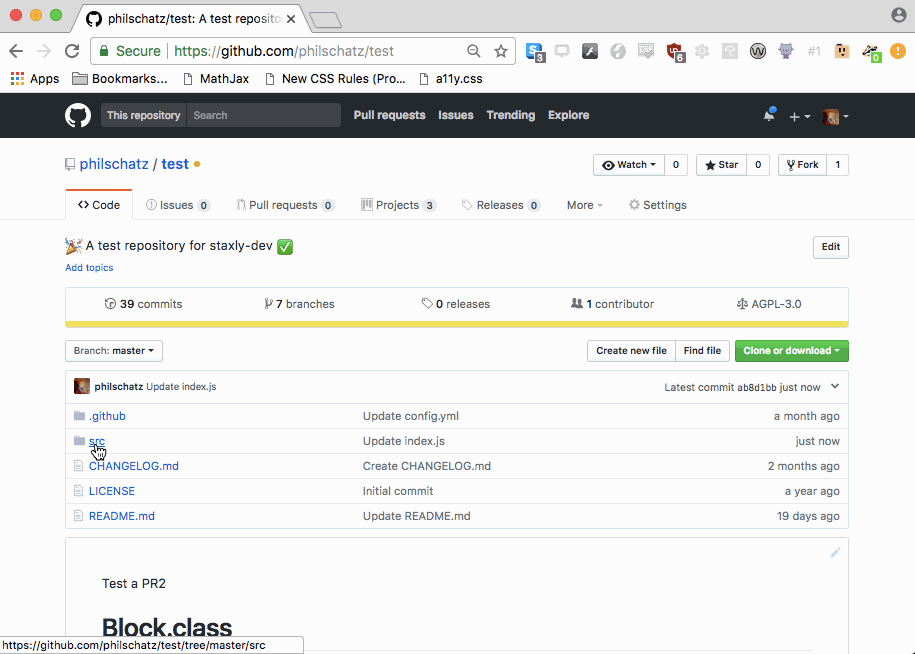Open the Bookmarks folder in bookmarks bar
Screen dimensions: 915x654
point(120,79)
